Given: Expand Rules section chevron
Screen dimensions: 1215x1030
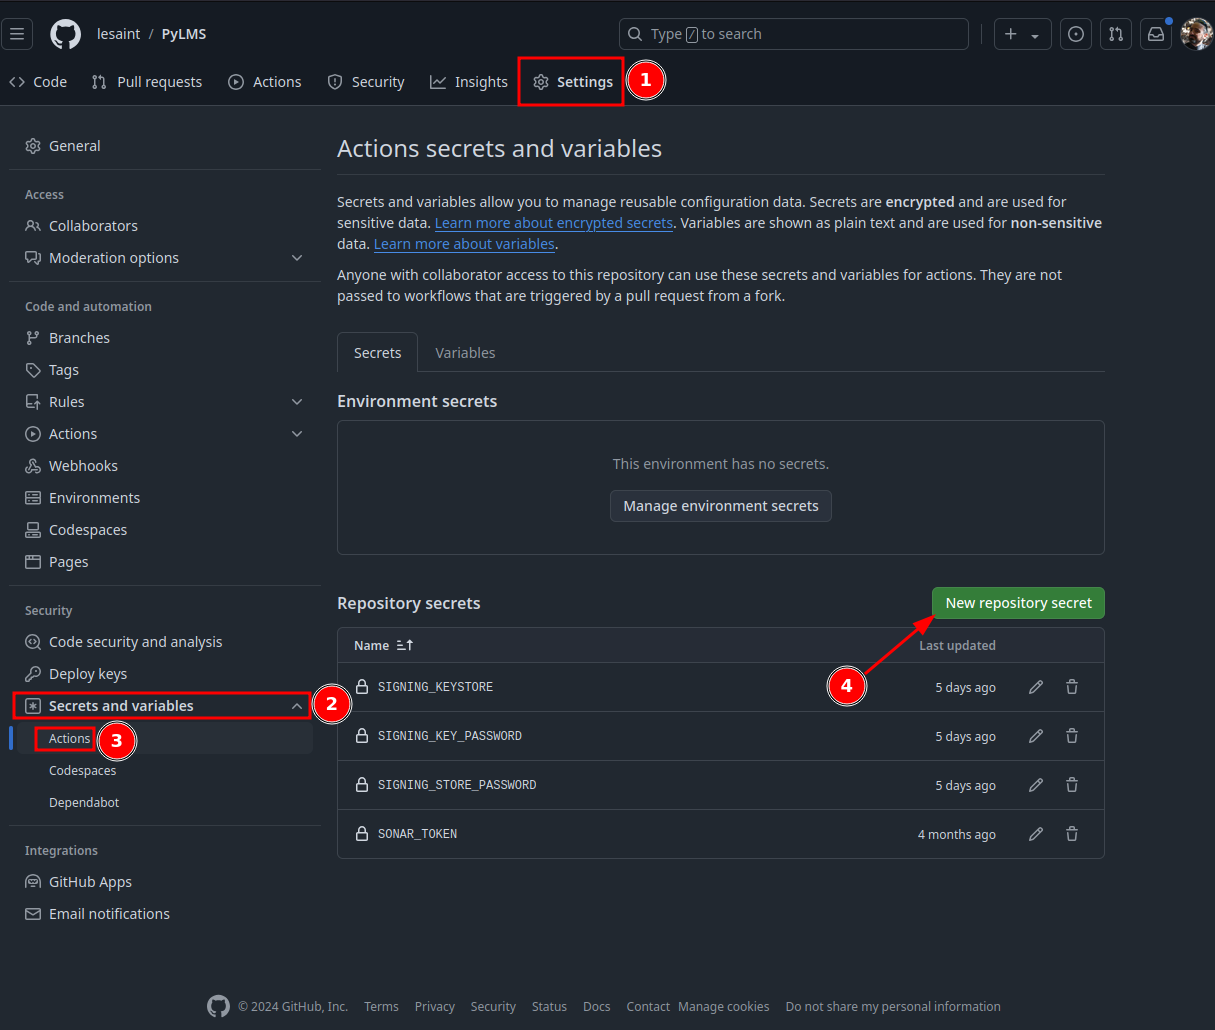Looking at the screenshot, I should (297, 402).
